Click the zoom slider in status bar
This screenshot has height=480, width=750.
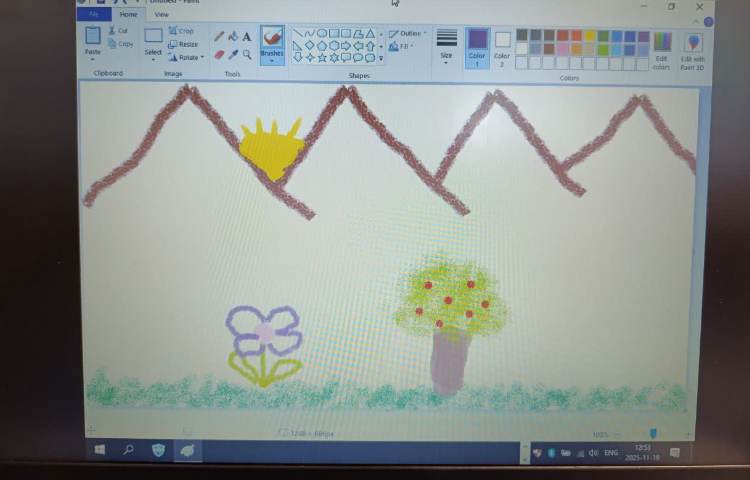[x=653, y=433]
